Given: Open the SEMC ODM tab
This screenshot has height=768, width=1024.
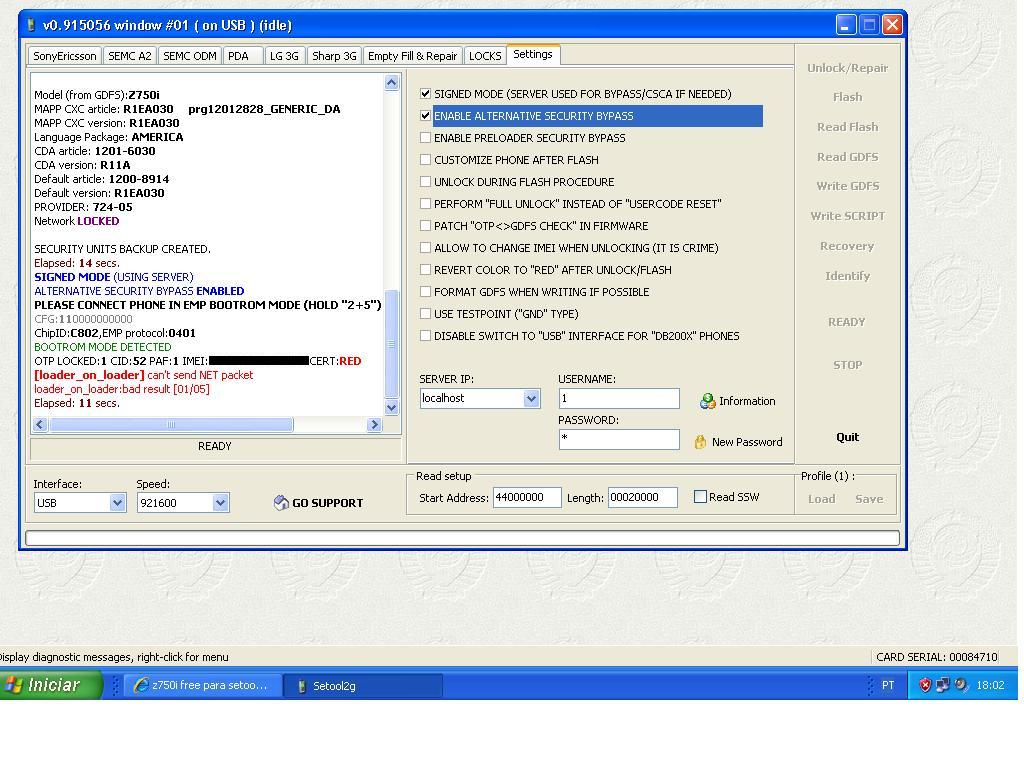Looking at the screenshot, I should (189, 56).
